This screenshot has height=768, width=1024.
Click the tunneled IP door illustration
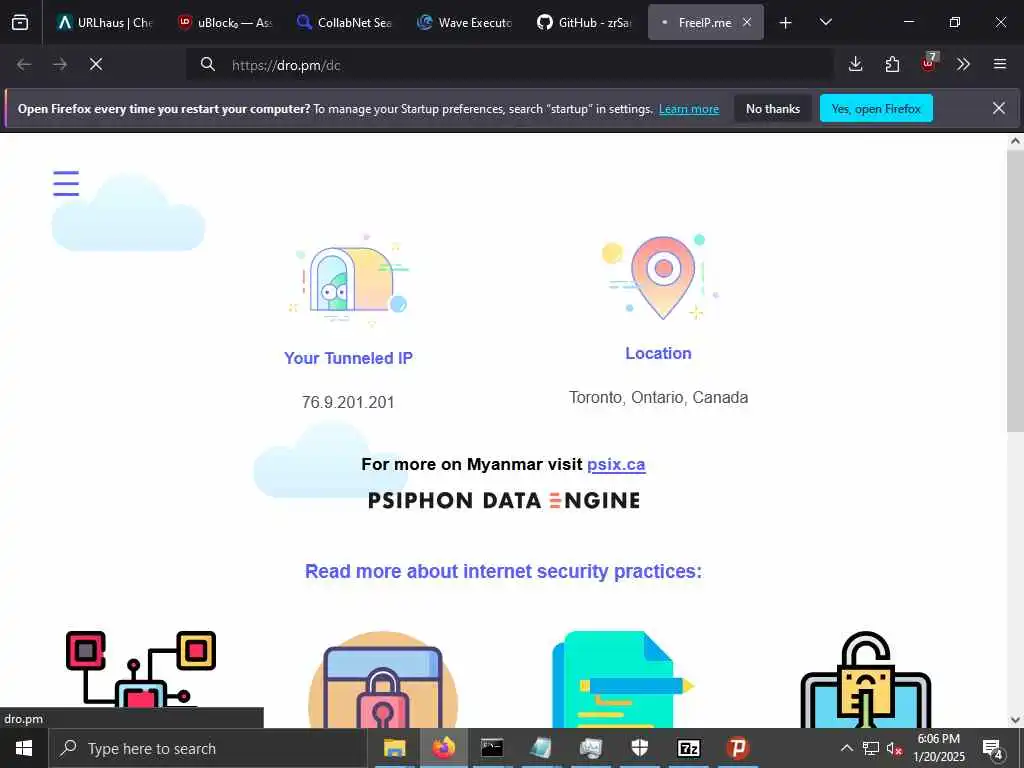349,280
